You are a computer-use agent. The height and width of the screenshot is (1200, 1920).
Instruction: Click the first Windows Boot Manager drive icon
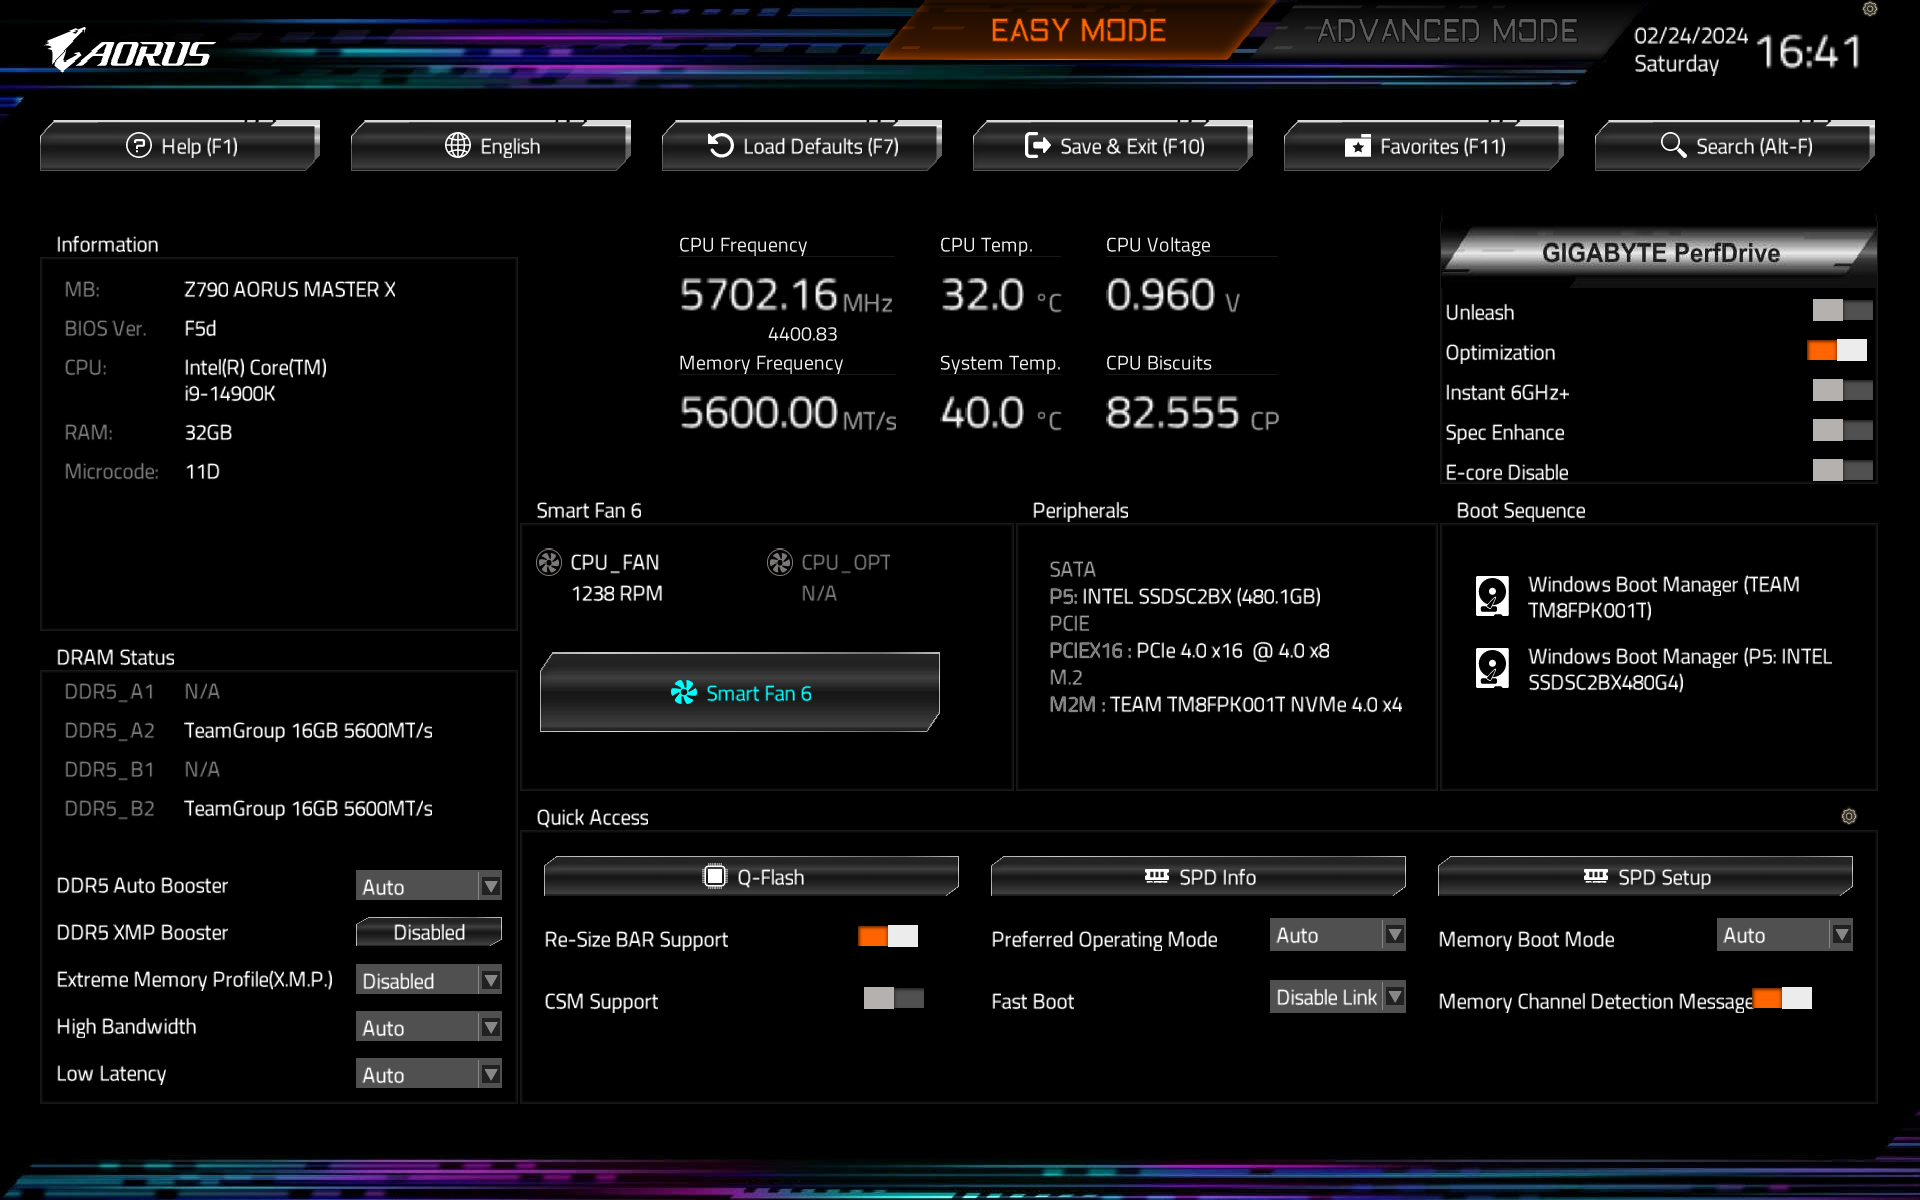(1492, 596)
